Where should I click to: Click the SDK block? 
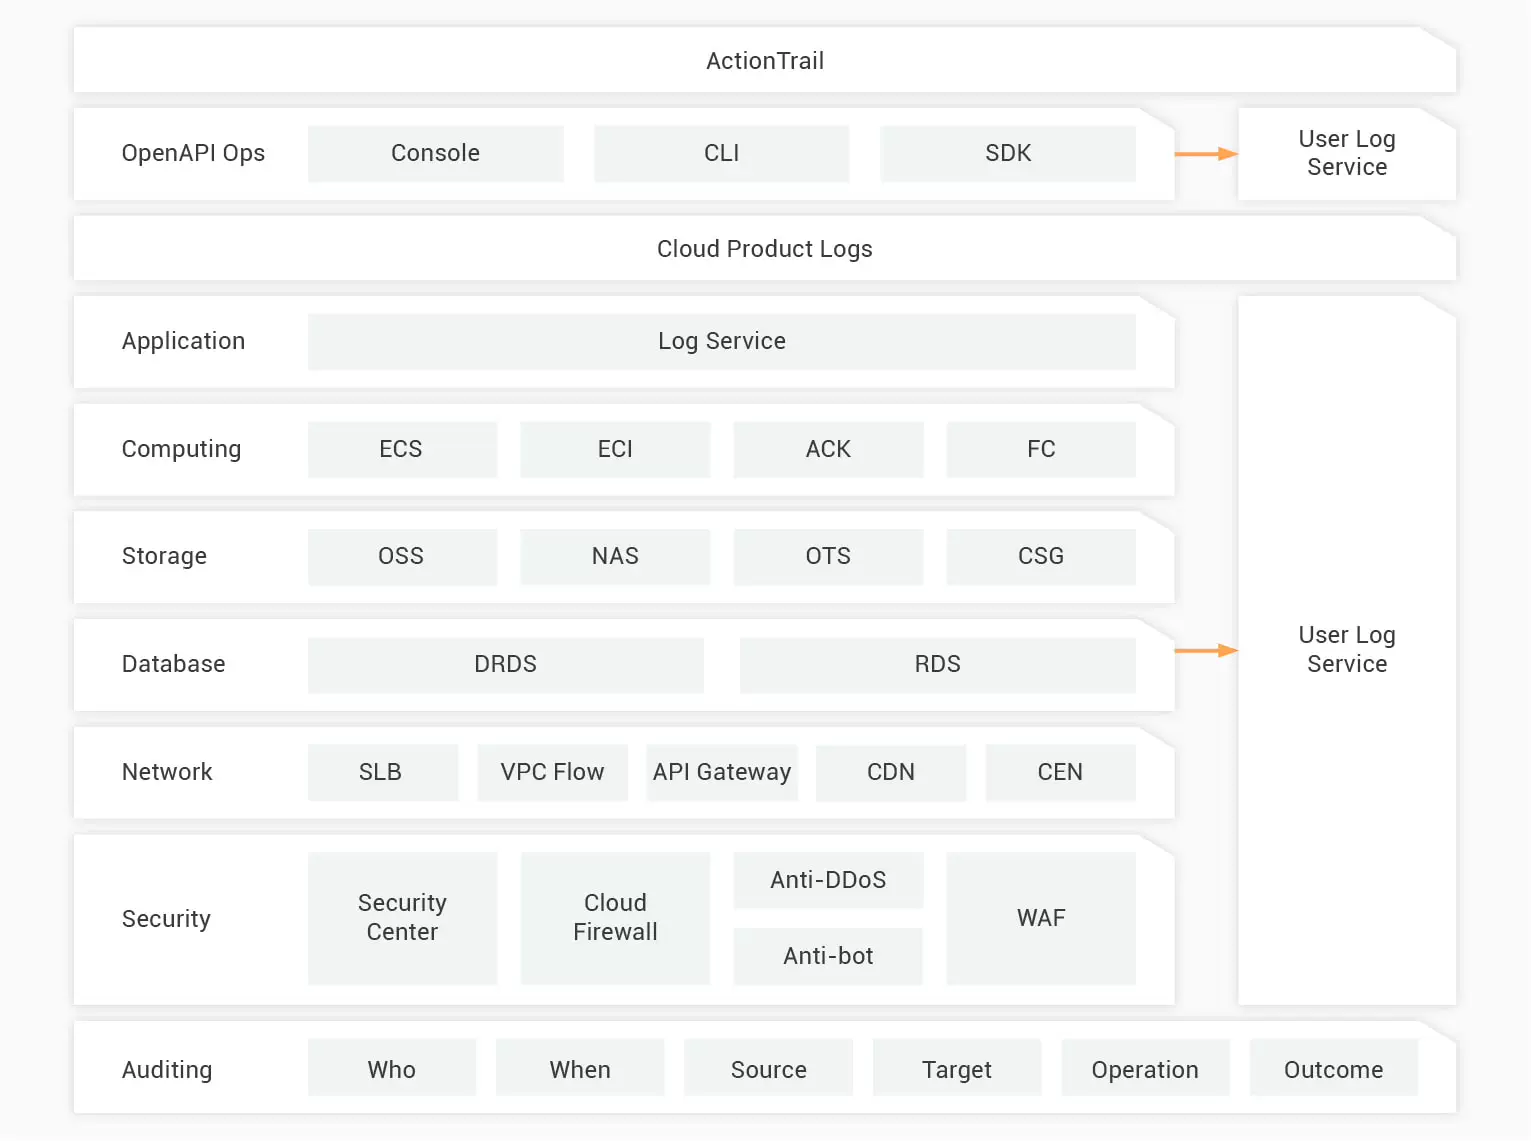pos(1007,153)
